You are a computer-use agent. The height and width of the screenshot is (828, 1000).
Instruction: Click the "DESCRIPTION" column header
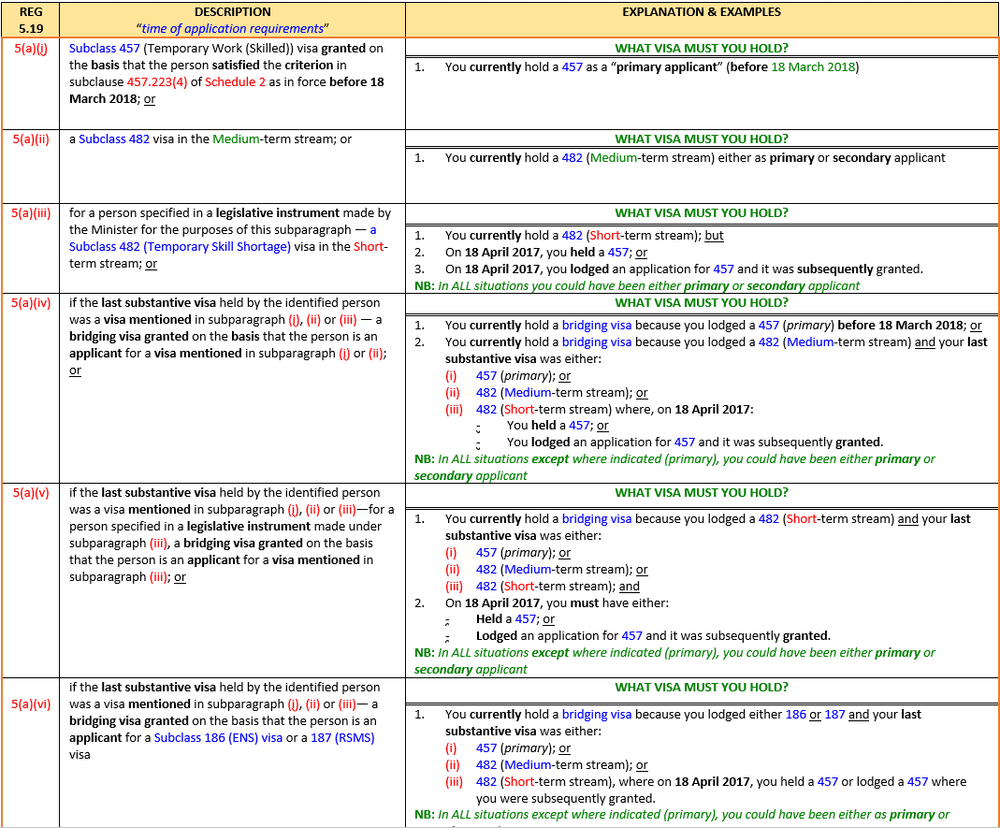[232, 12]
